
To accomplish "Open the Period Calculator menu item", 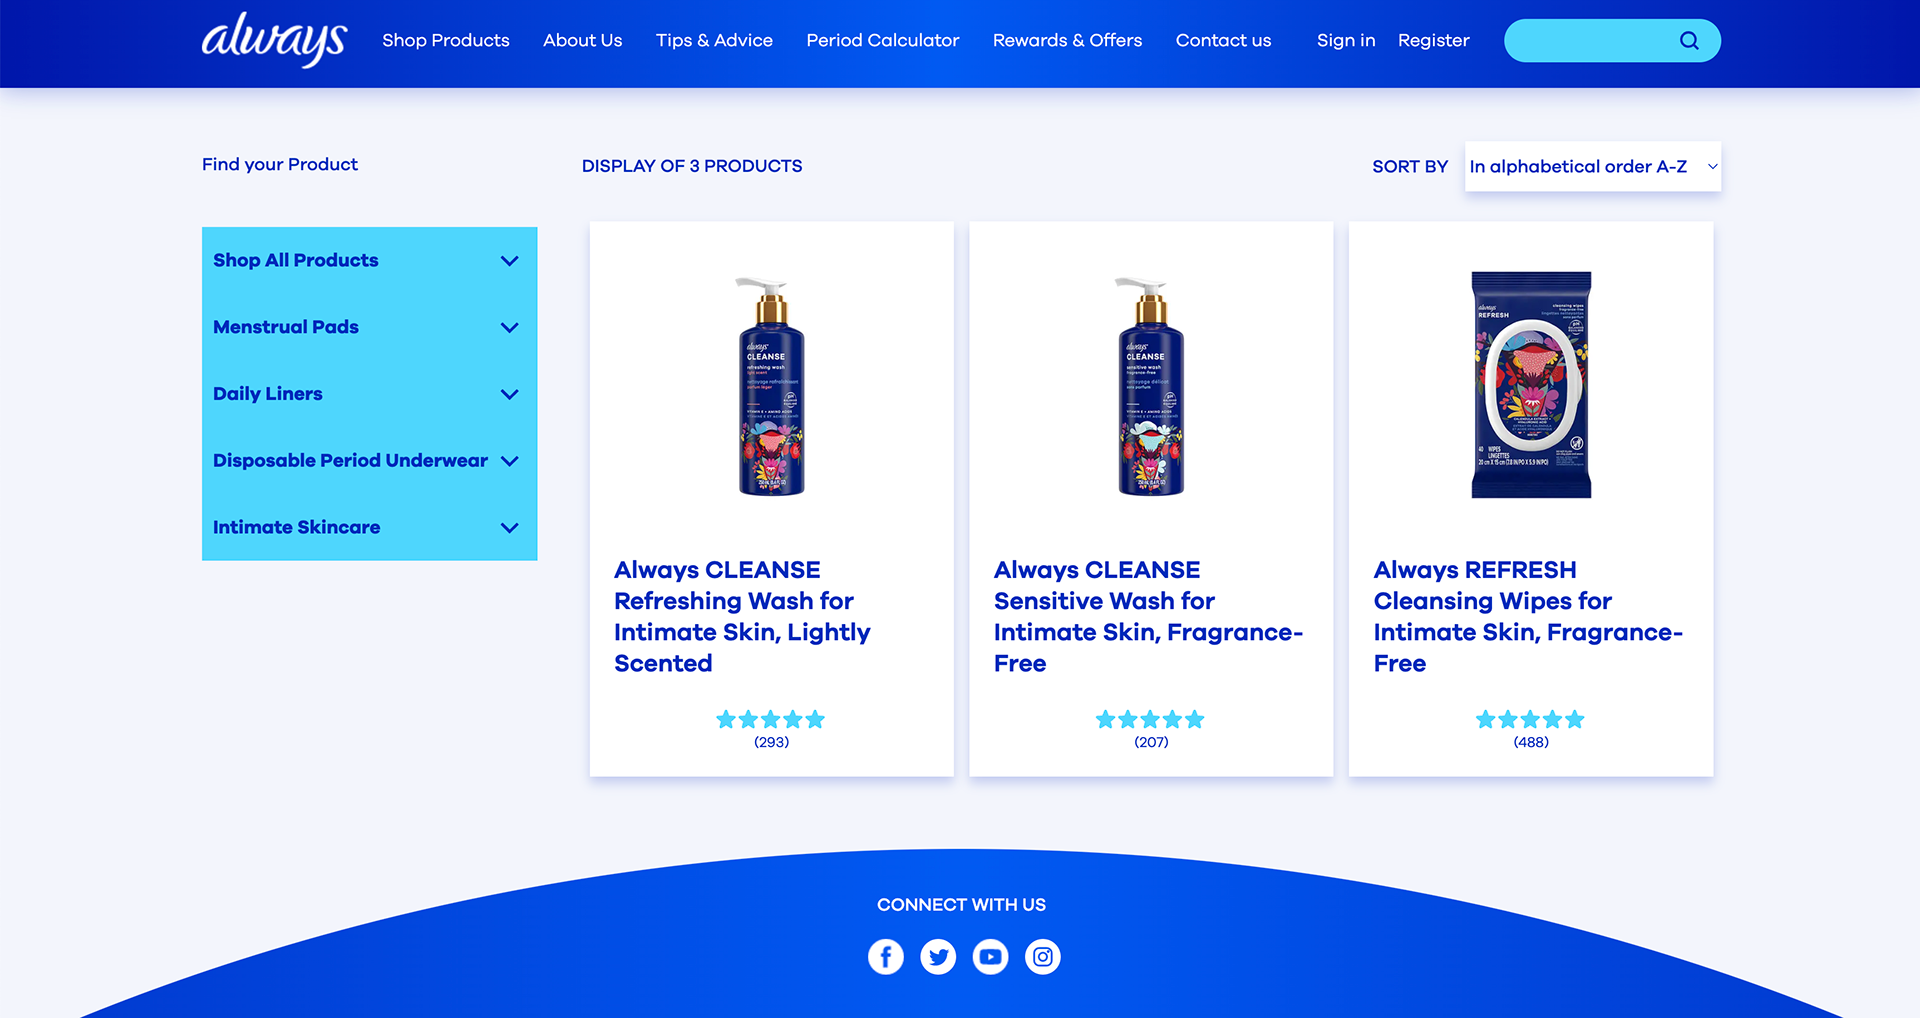I will [x=883, y=41].
